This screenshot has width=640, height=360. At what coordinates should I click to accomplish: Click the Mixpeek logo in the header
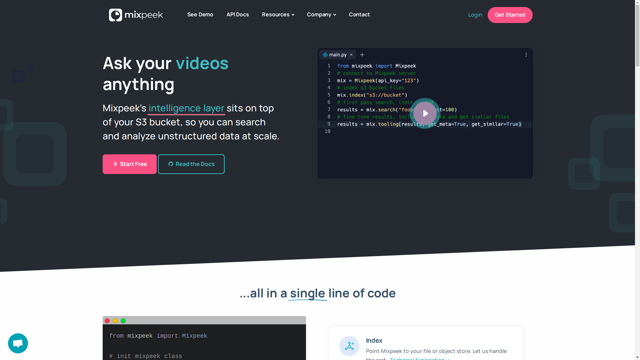point(136,15)
